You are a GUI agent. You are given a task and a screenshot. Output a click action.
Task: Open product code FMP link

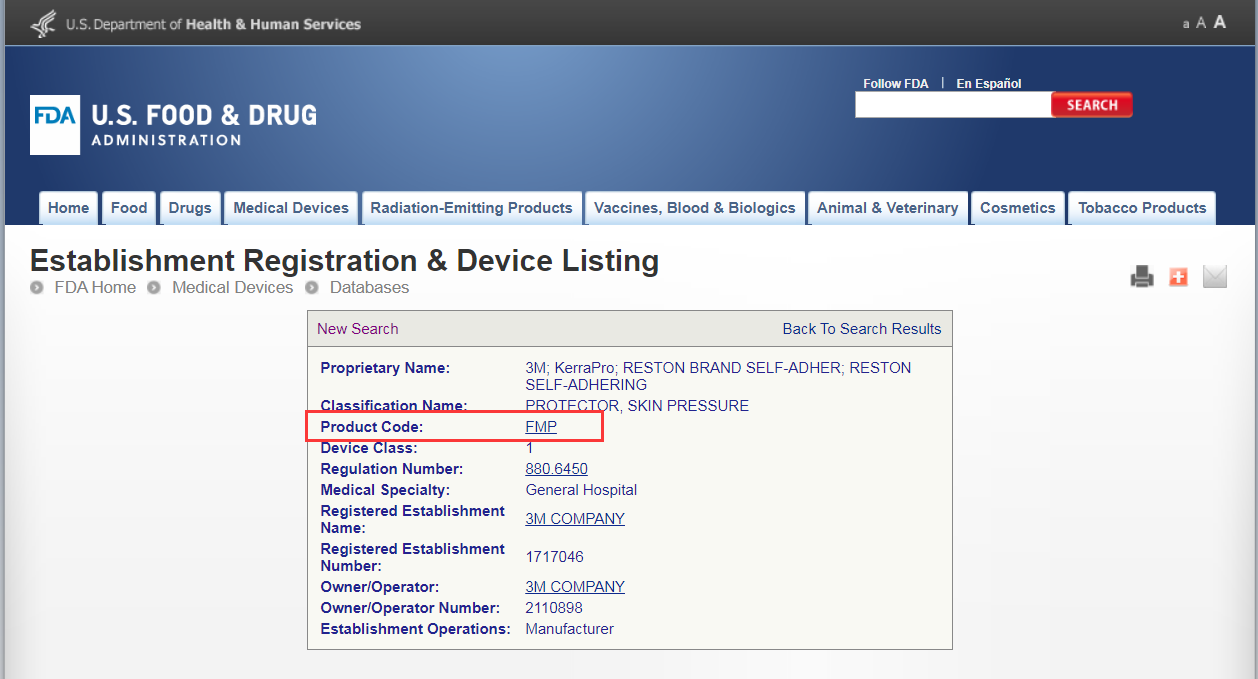coord(541,427)
